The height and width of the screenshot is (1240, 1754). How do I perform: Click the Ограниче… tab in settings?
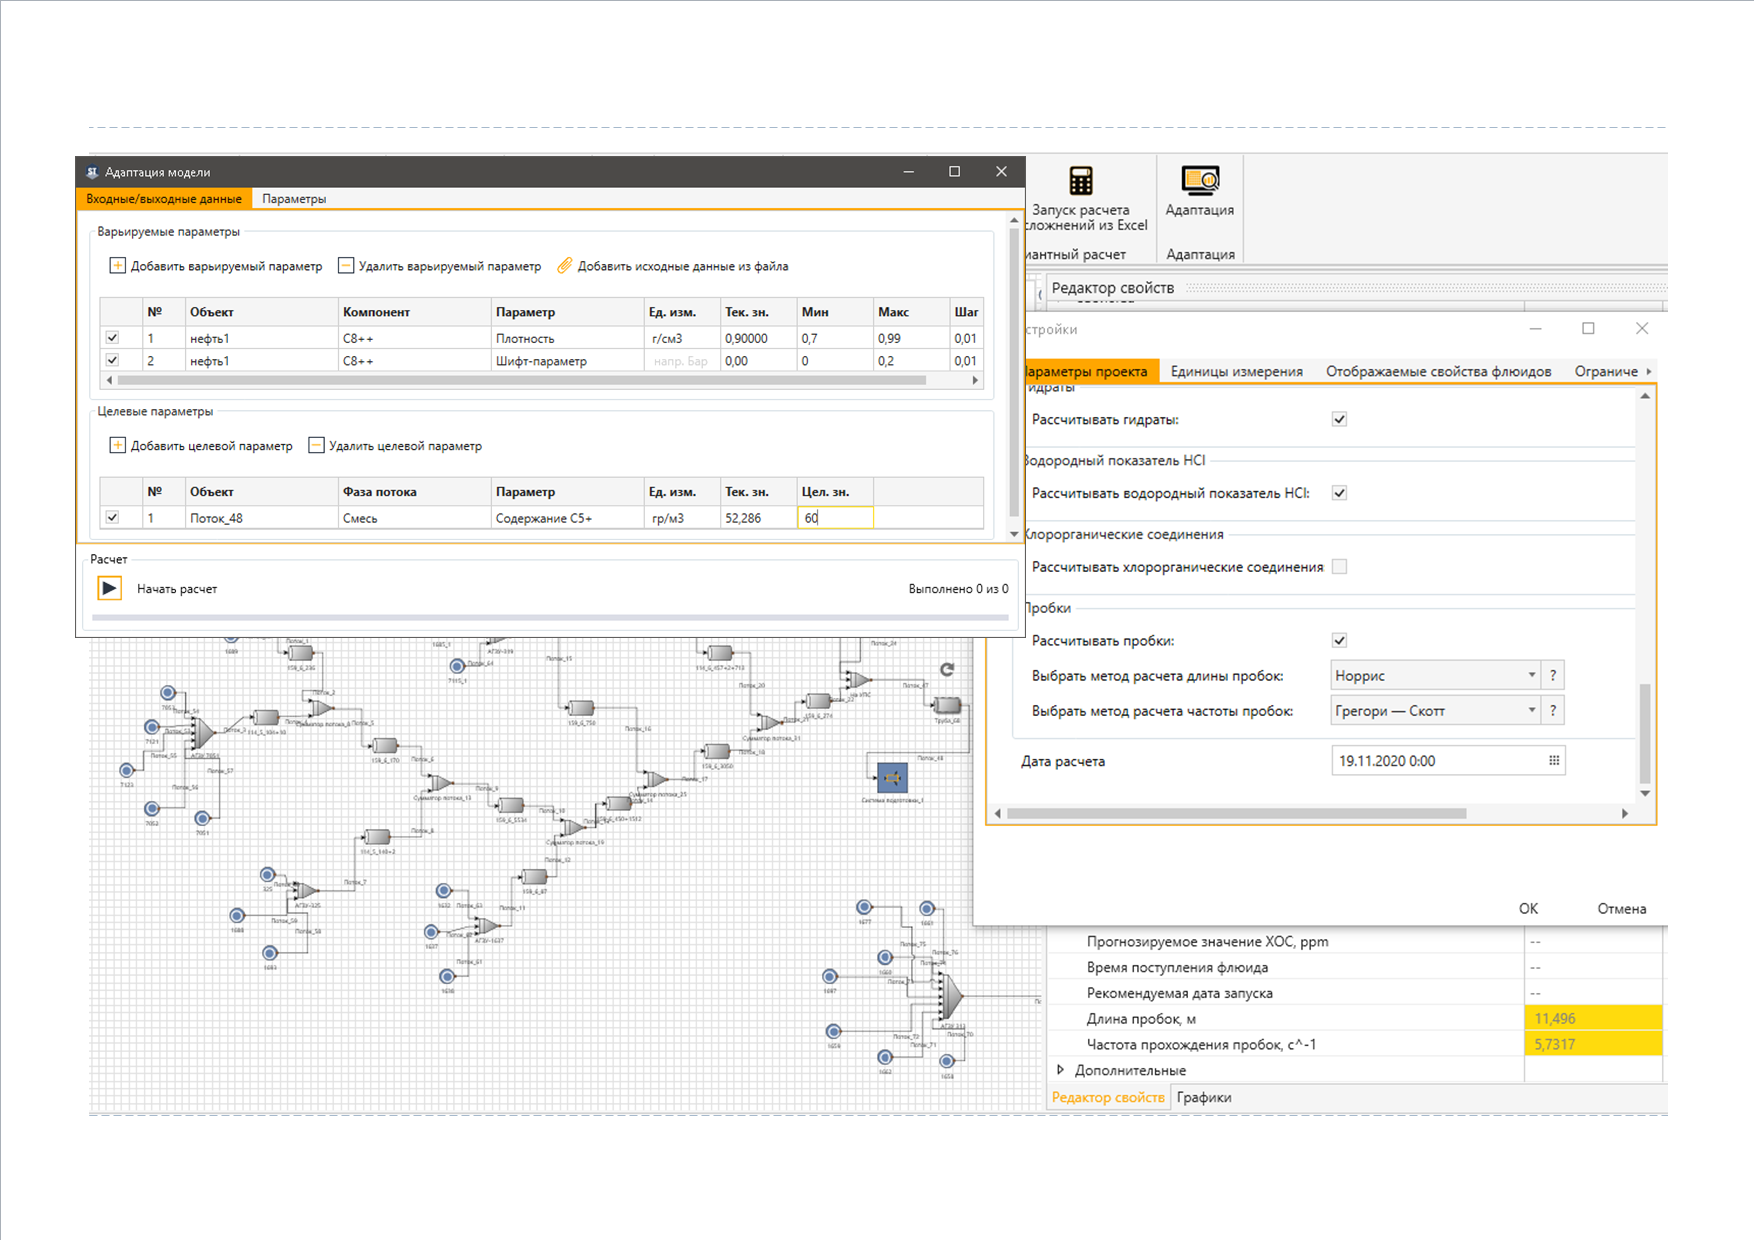click(x=1606, y=371)
